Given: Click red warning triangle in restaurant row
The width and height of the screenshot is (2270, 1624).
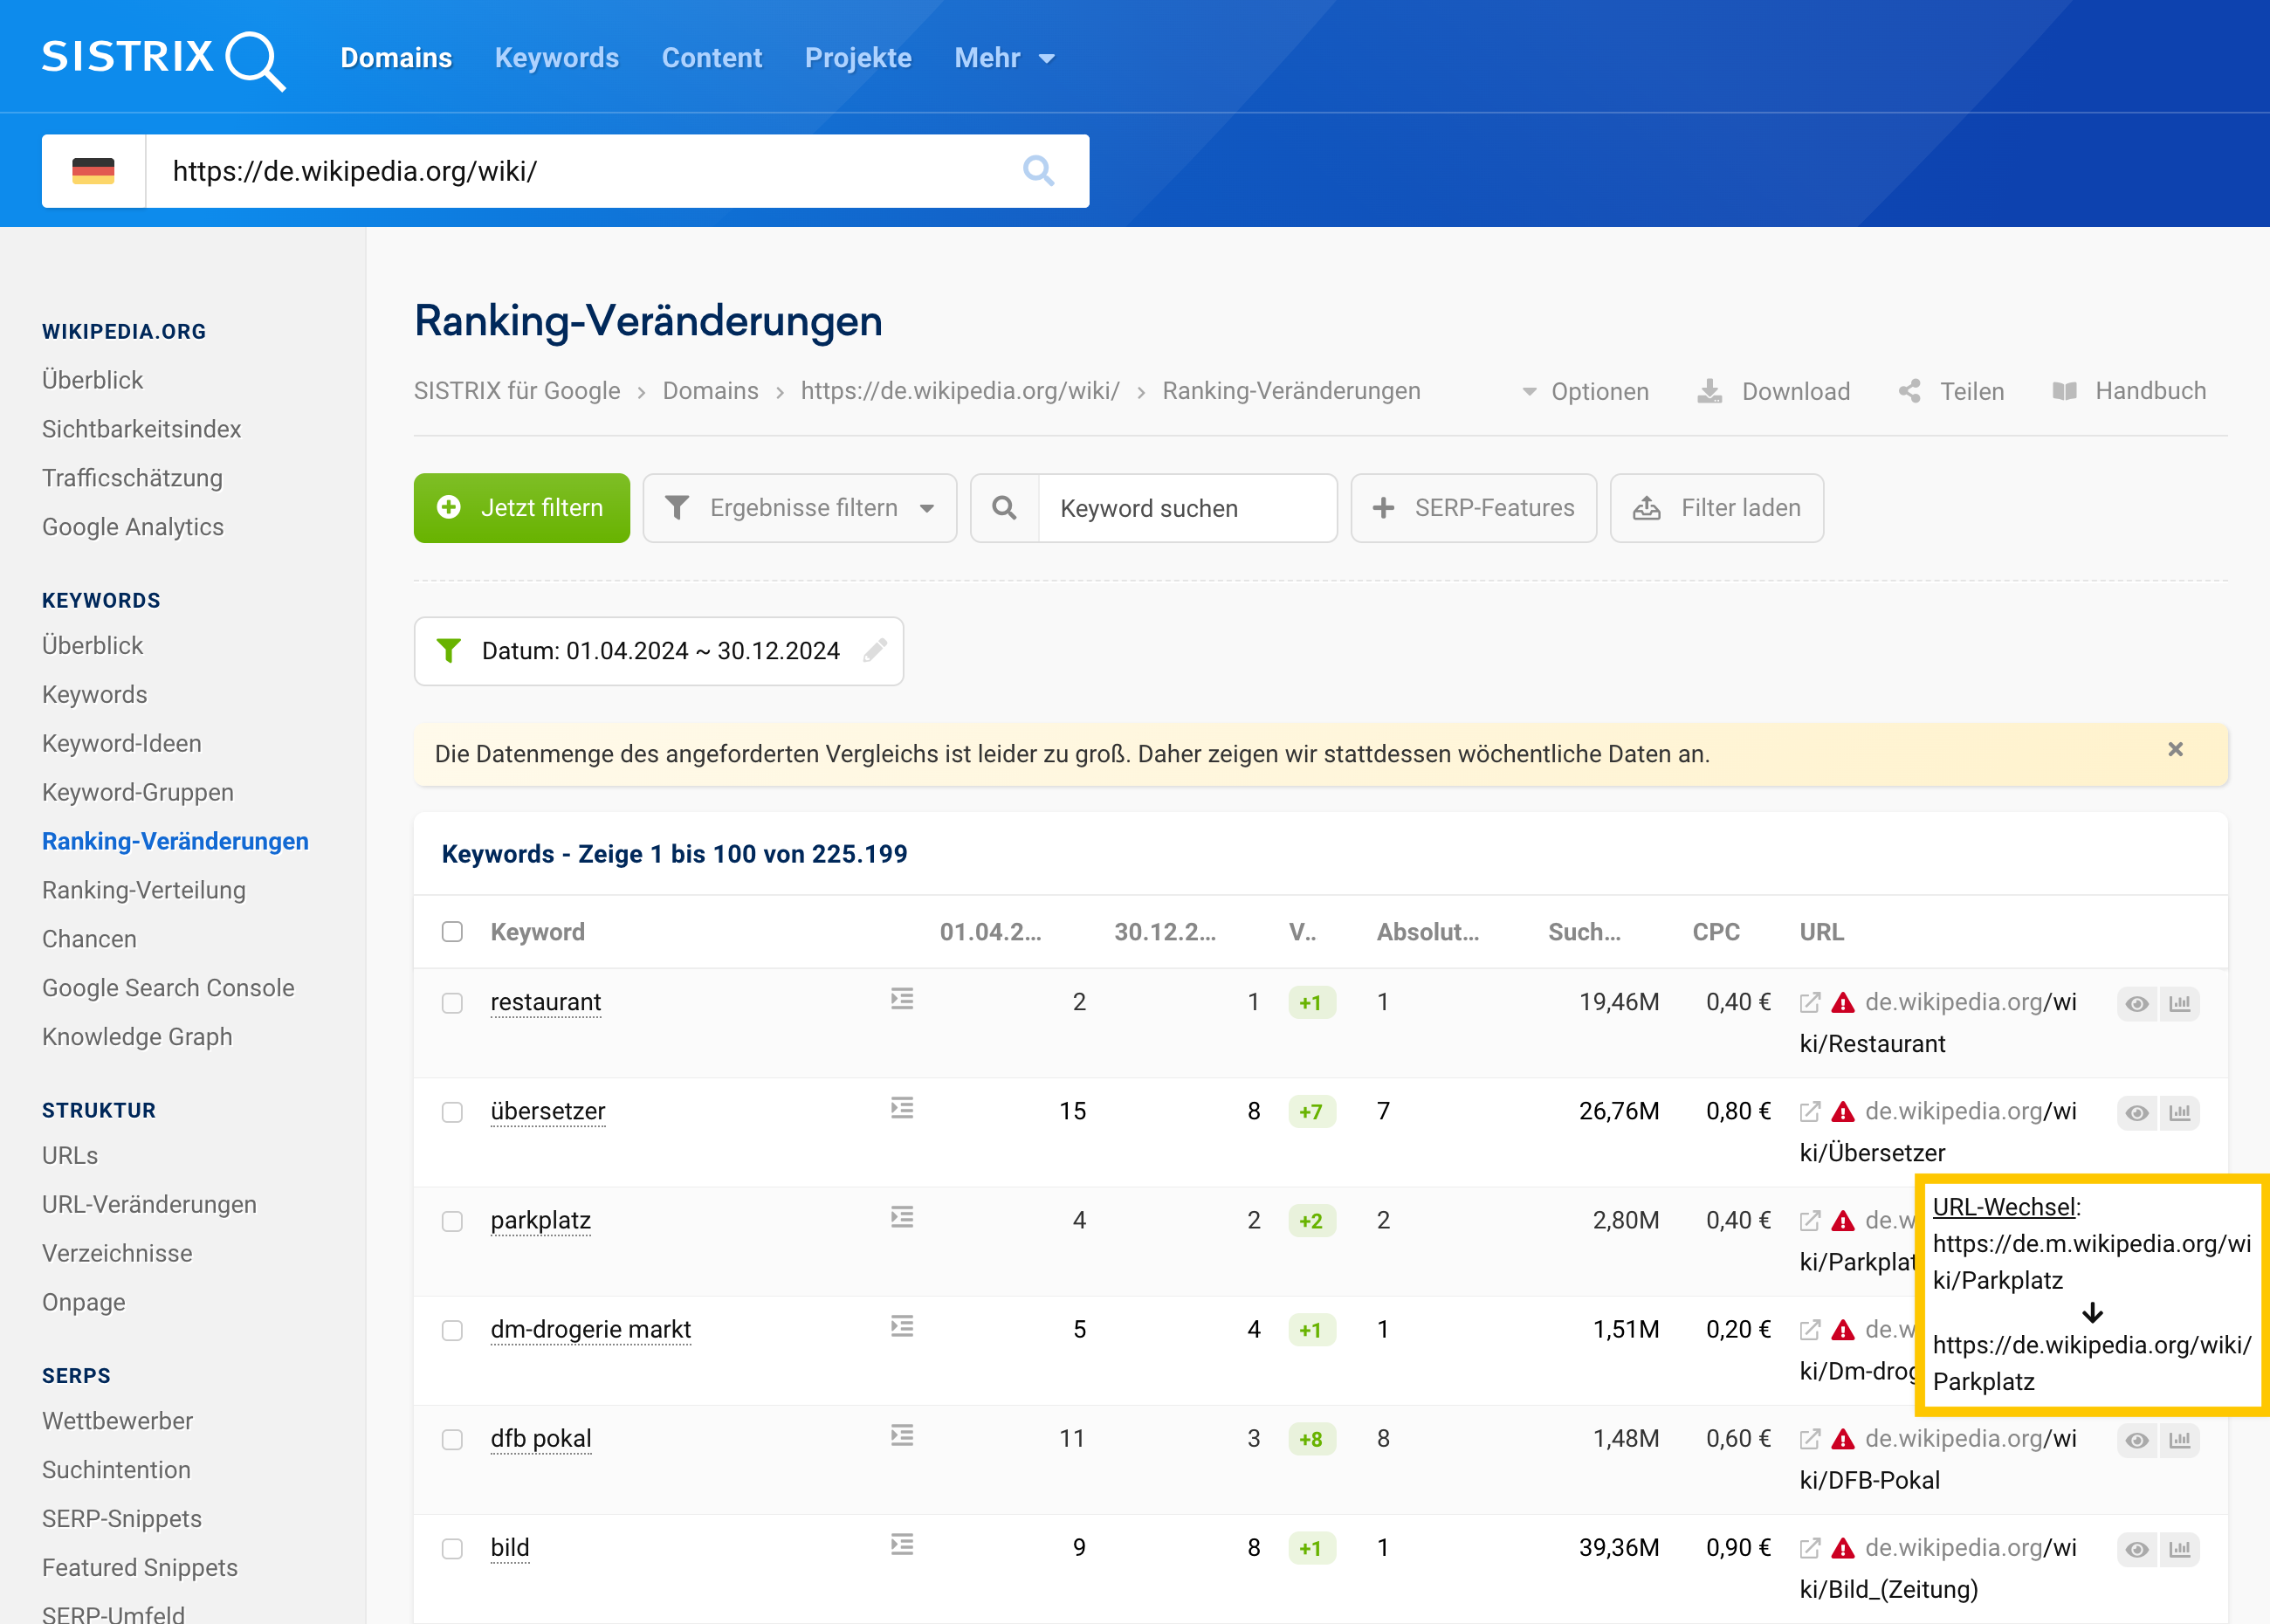Looking at the screenshot, I should 1843,1002.
